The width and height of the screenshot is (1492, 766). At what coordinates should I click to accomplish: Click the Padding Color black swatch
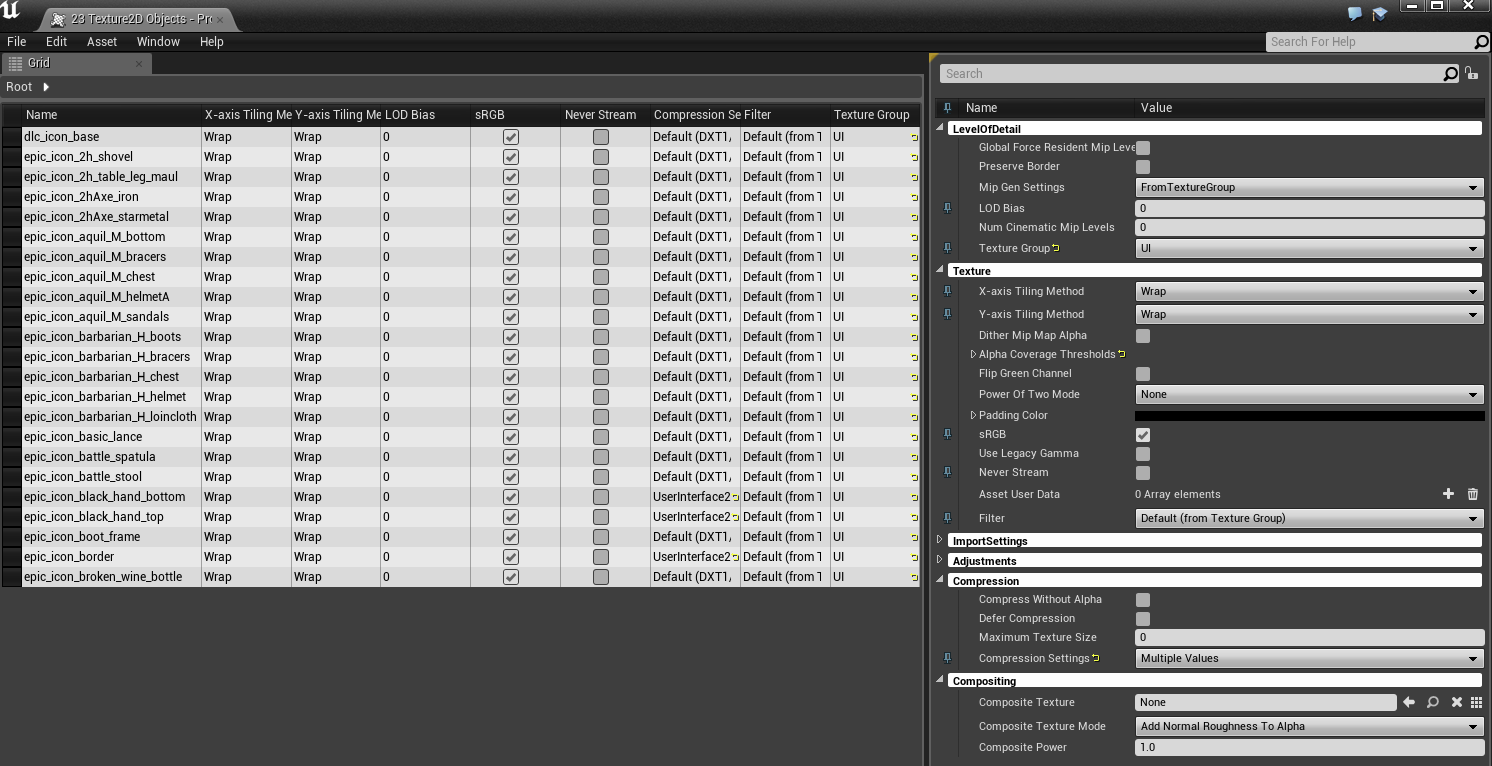(x=1309, y=415)
